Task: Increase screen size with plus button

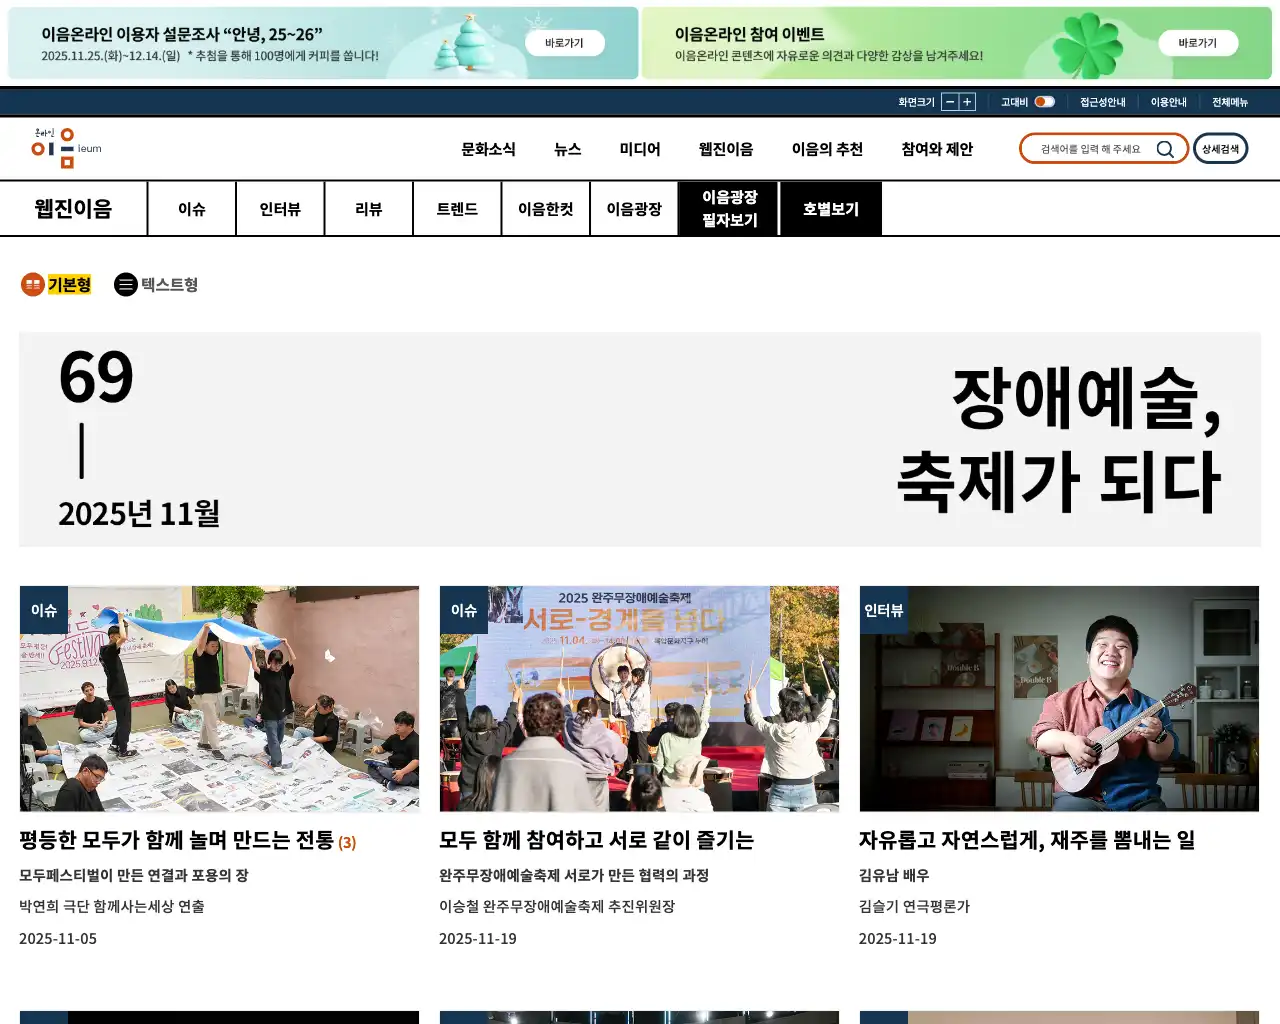Action: tap(967, 102)
